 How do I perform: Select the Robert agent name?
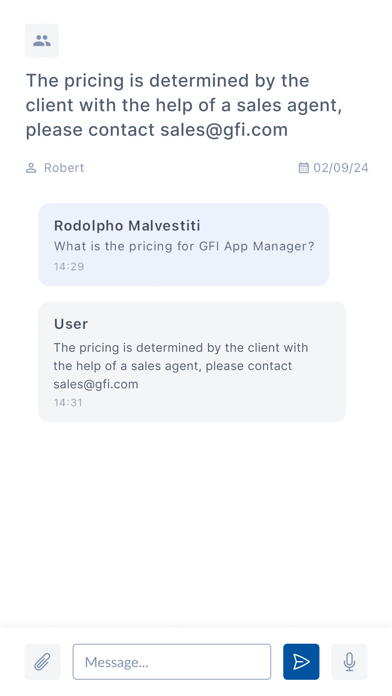[64, 168]
